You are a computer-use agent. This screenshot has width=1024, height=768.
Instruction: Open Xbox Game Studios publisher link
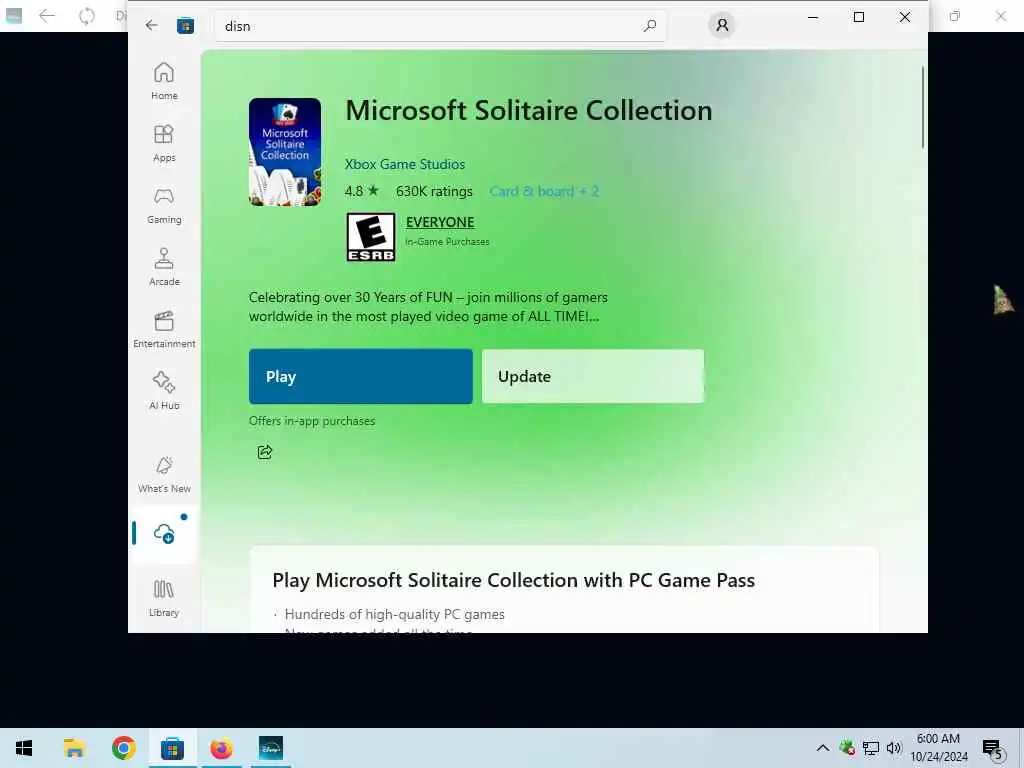pos(405,164)
